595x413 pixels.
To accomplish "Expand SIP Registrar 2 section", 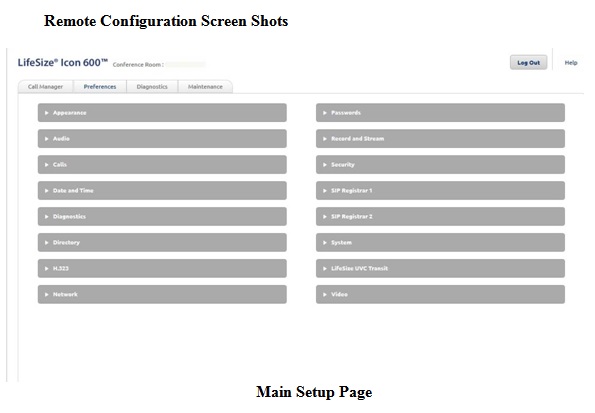I will [440, 216].
